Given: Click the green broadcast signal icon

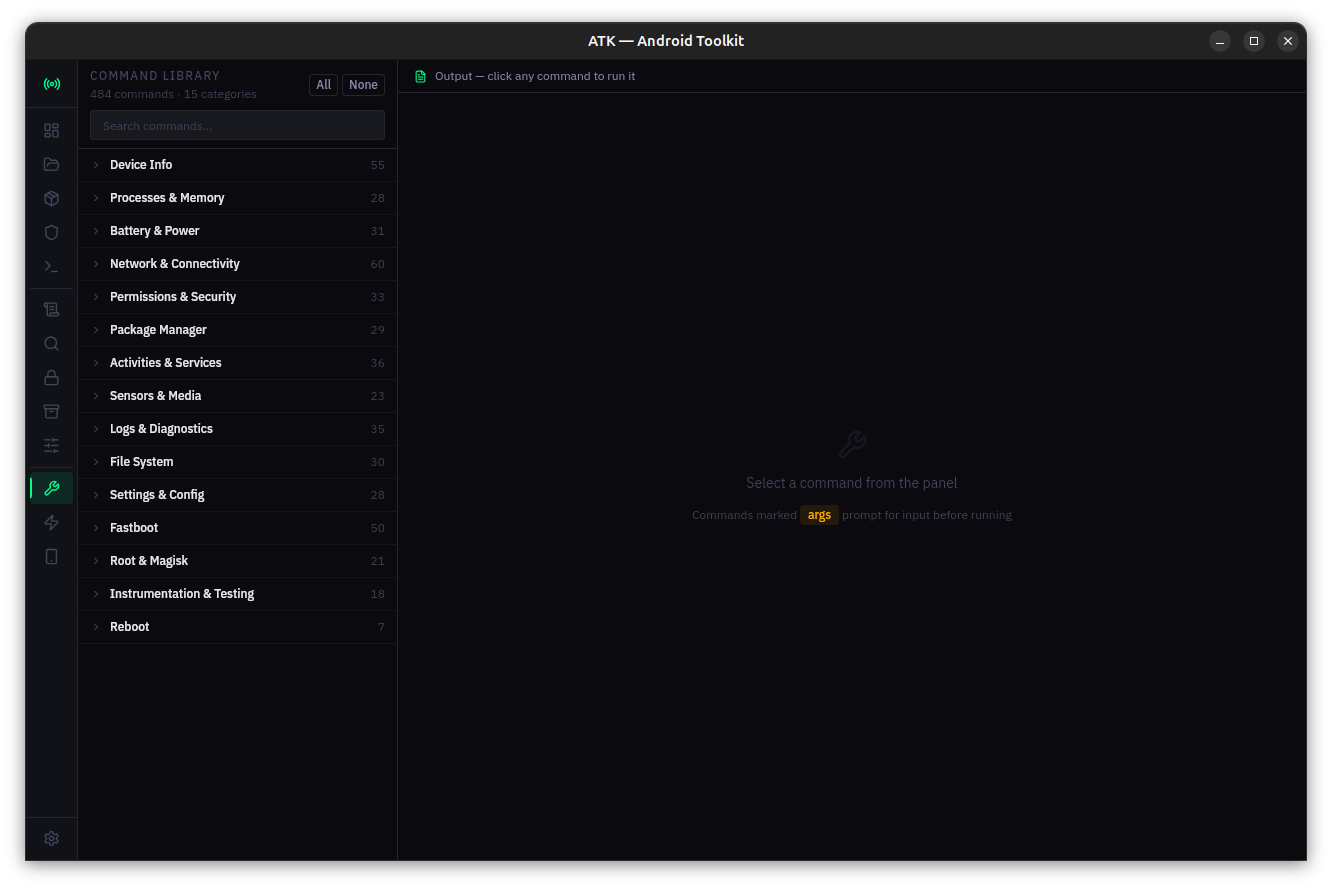Looking at the screenshot, I should point(52,84).
